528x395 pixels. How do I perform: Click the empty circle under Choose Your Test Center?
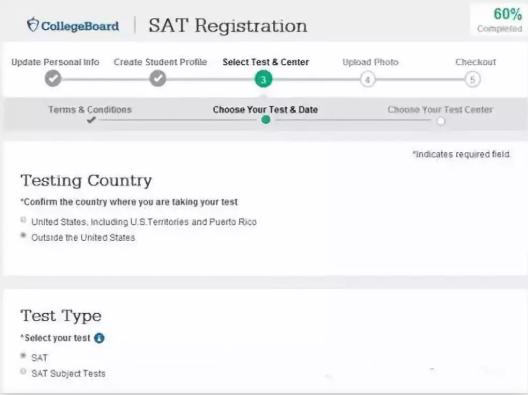click(x=440, y=121)
